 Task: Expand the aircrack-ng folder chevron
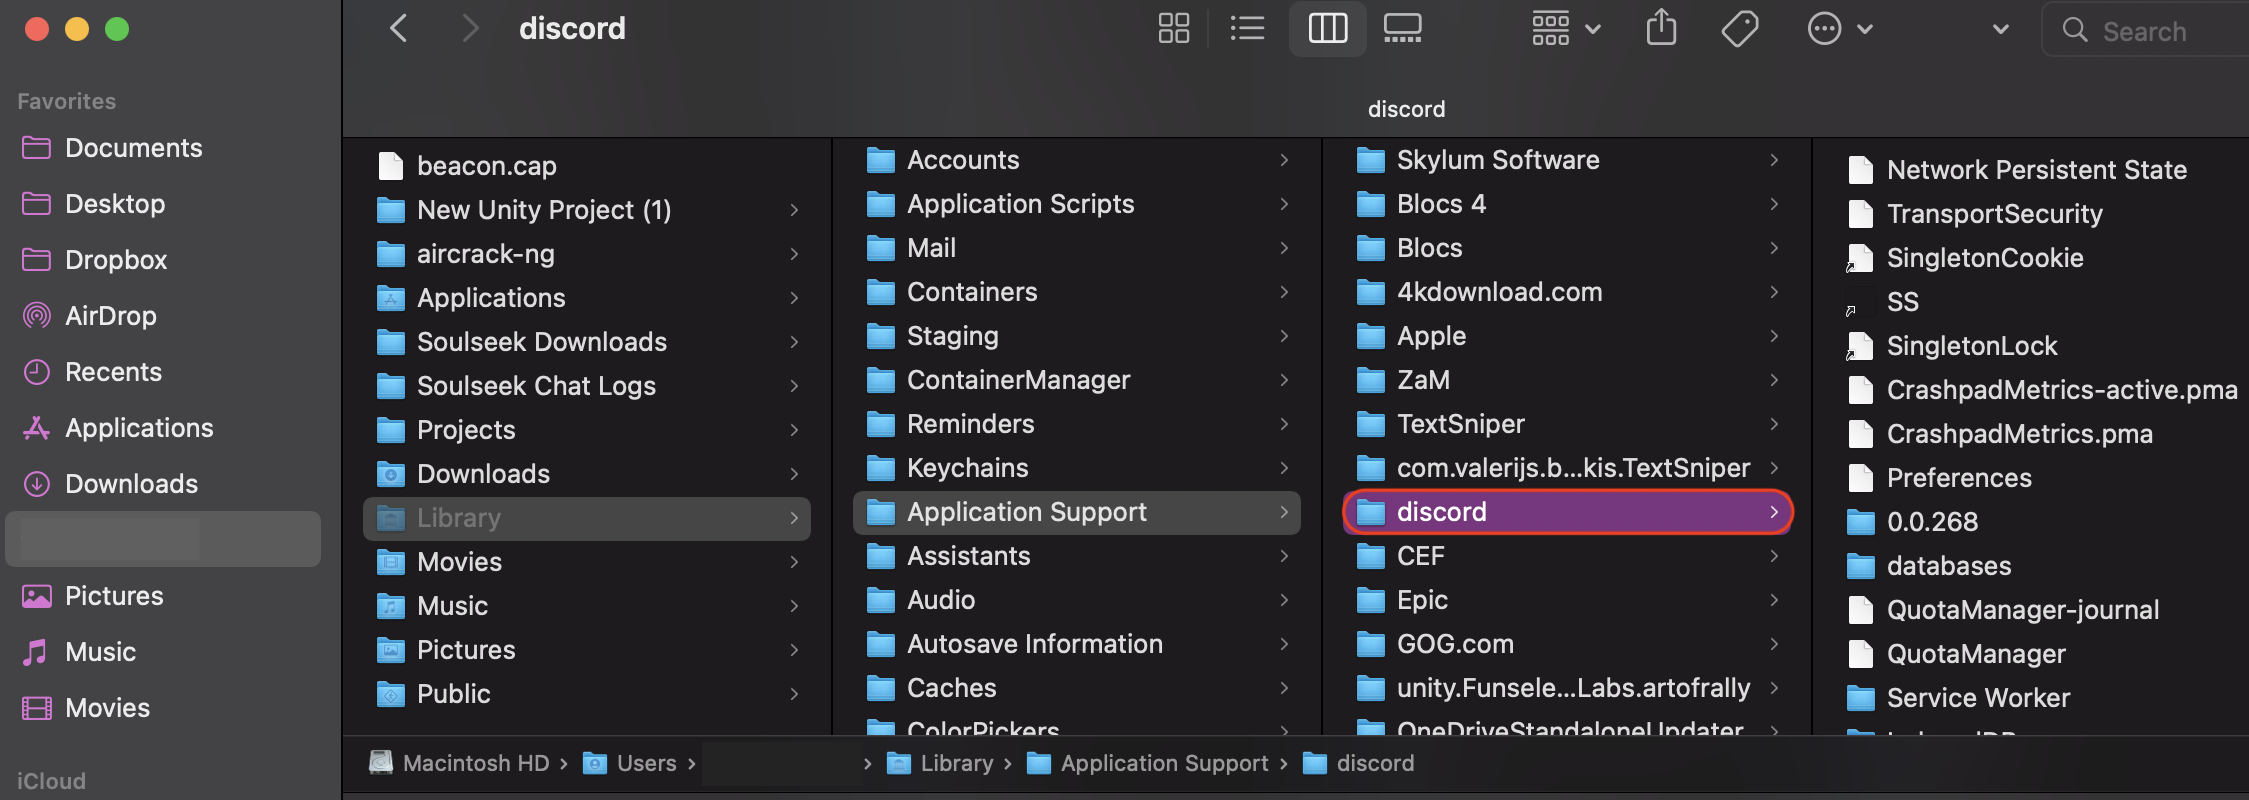794,254
